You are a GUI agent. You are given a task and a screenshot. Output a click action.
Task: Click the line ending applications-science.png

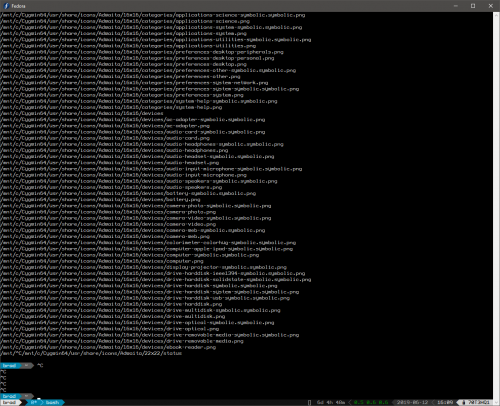point(125,21)
